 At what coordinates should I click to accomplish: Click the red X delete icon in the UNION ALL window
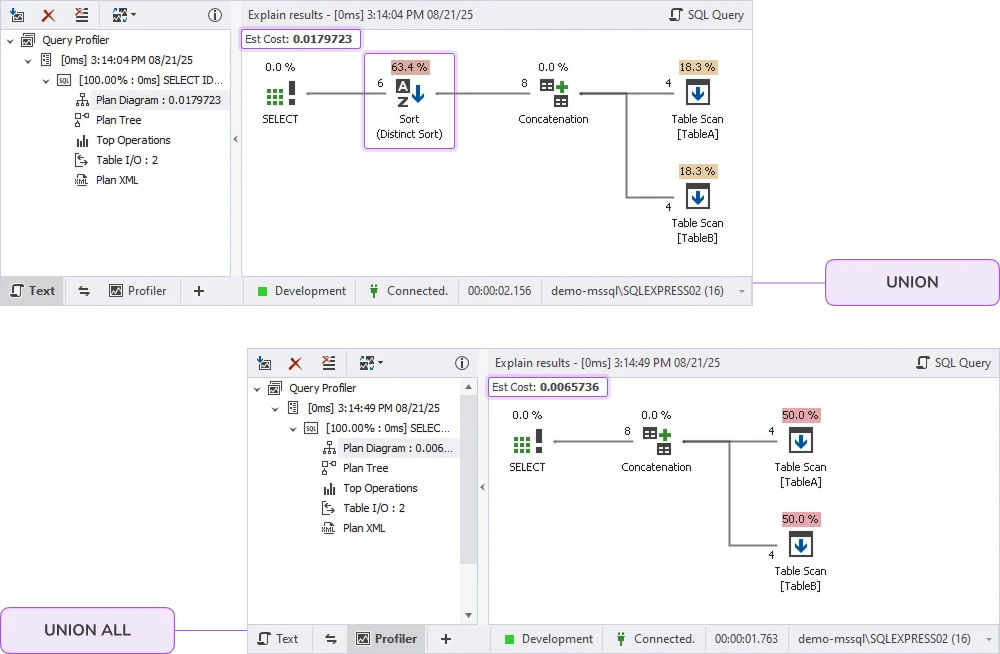[295, 364]
